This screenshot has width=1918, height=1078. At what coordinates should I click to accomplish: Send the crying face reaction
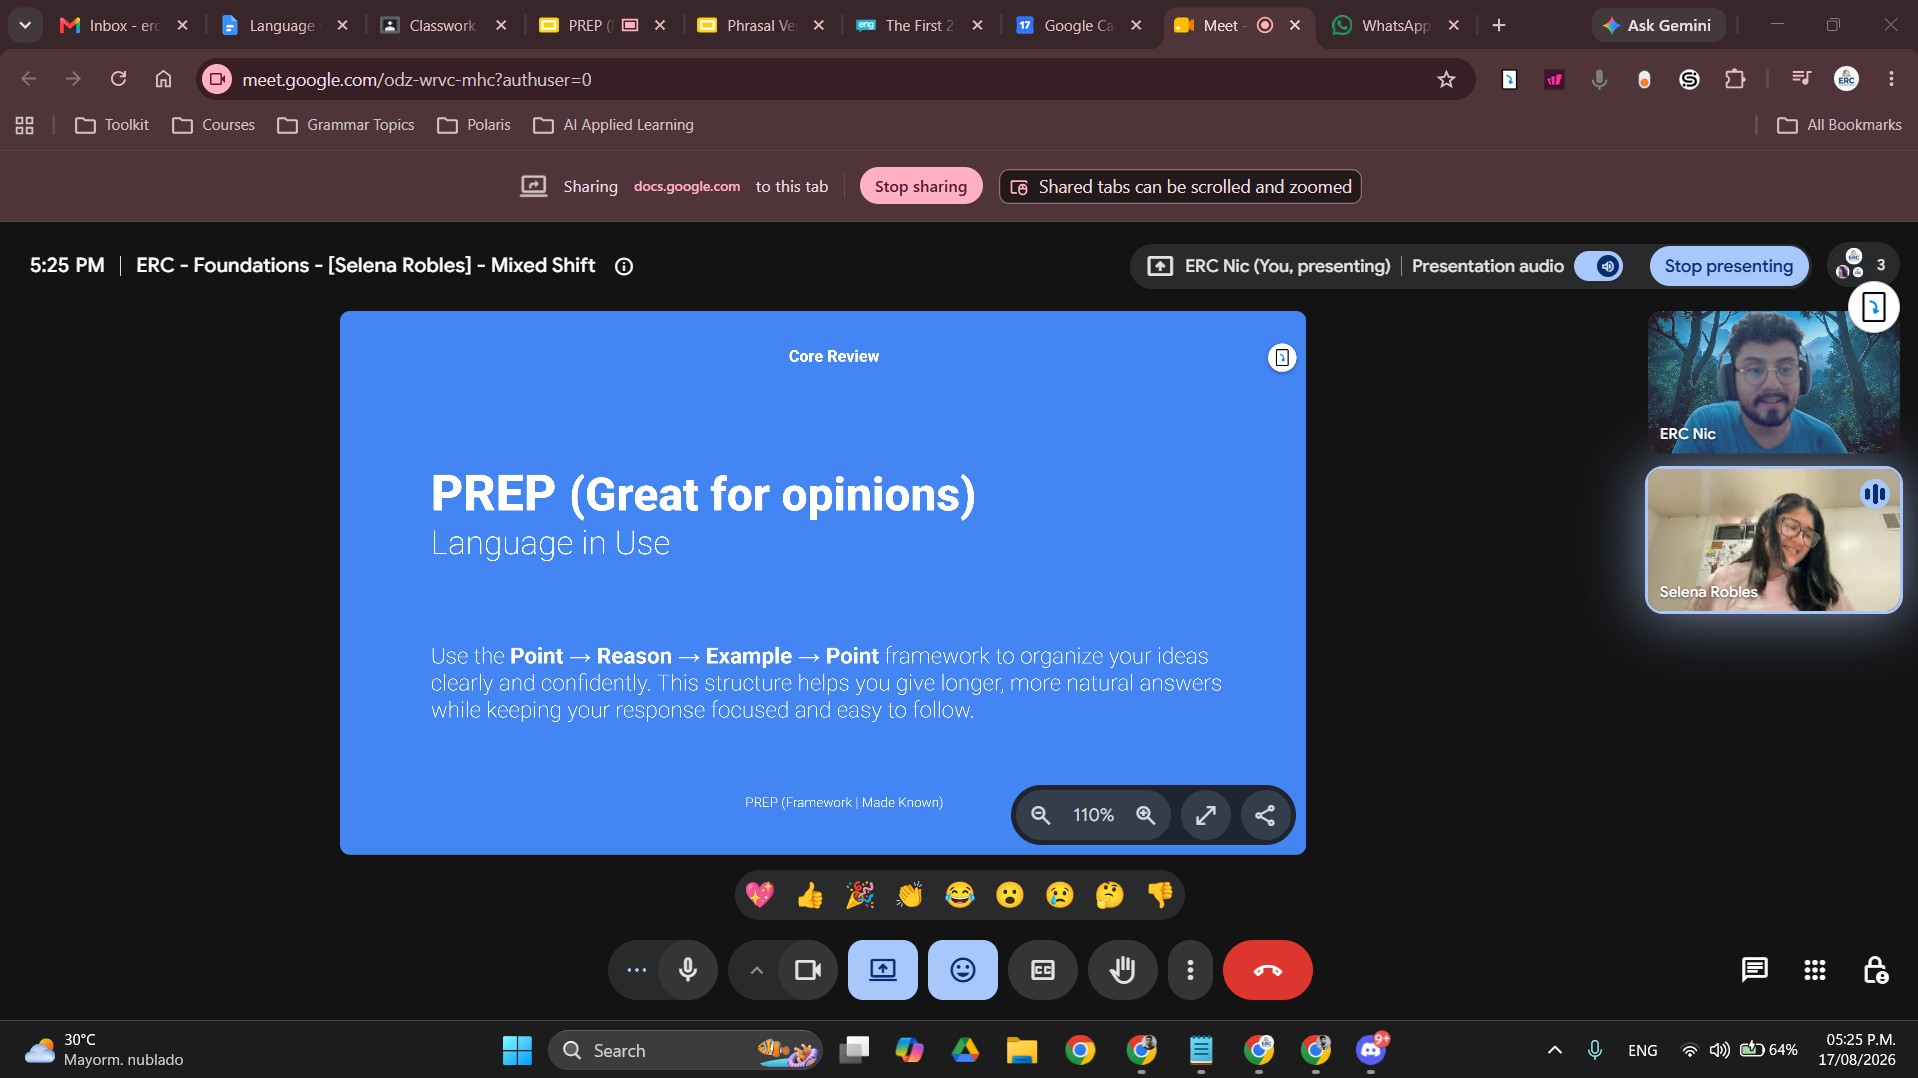coord(1060,895)
